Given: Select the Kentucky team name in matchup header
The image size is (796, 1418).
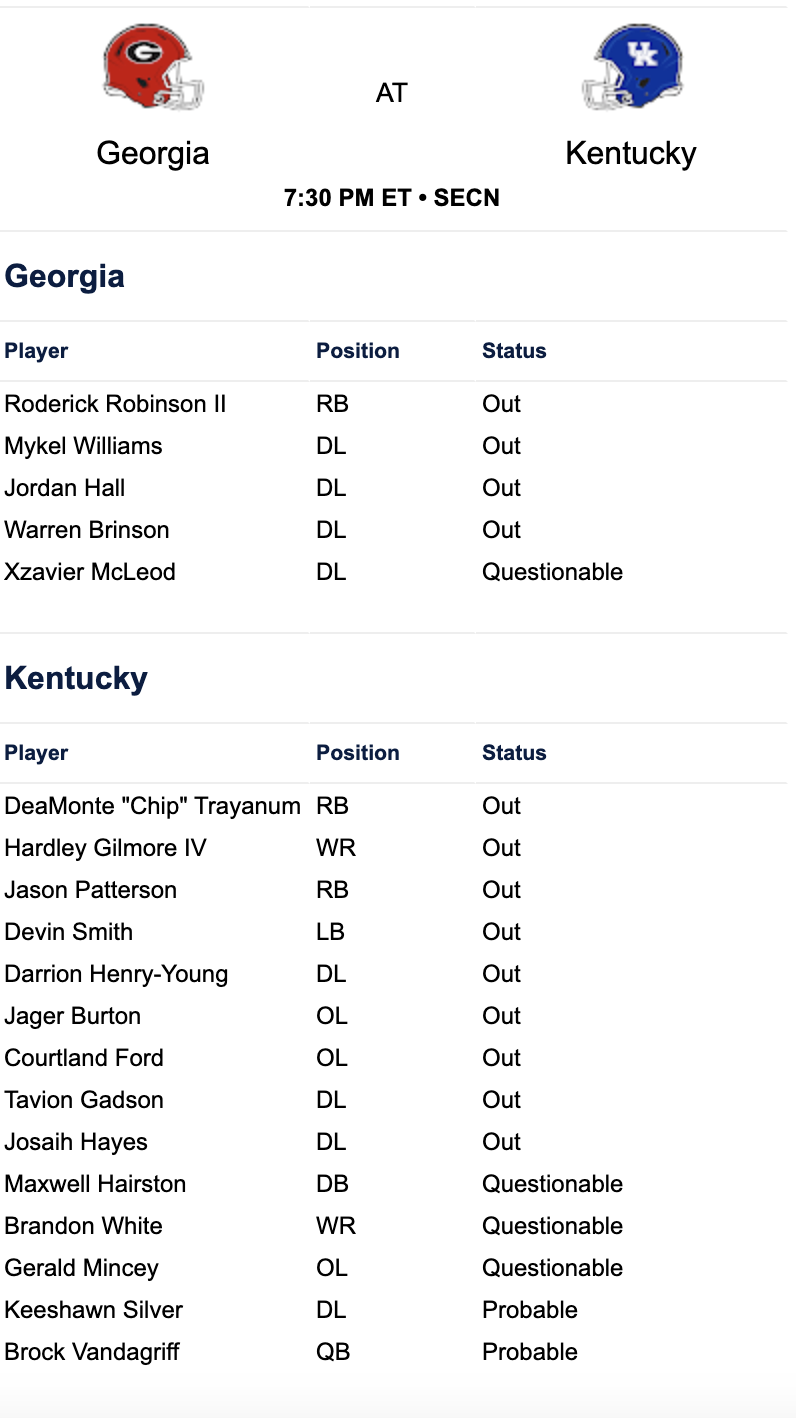Looking at the screenshot, I should [631, 153].
